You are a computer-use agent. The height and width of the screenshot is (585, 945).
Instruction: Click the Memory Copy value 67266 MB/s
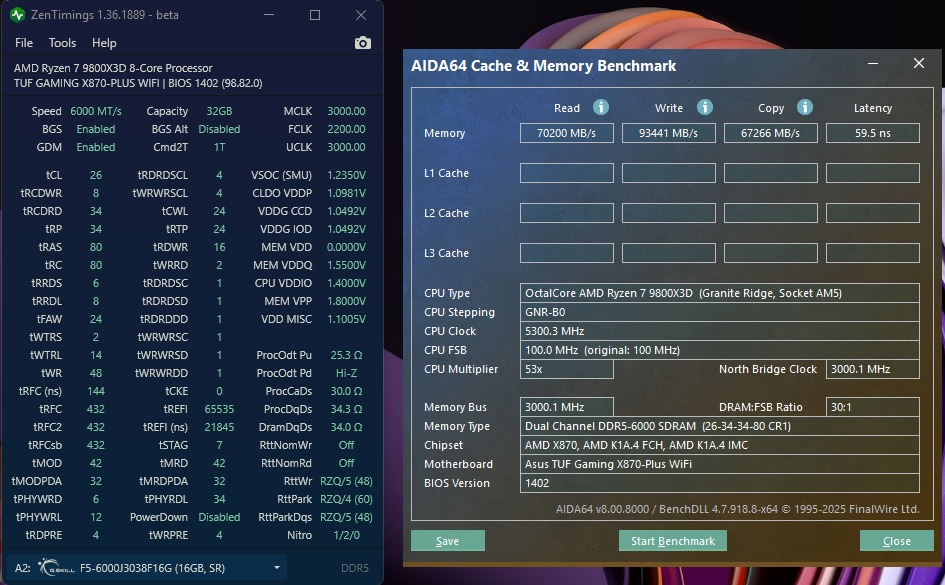(770, 133)
